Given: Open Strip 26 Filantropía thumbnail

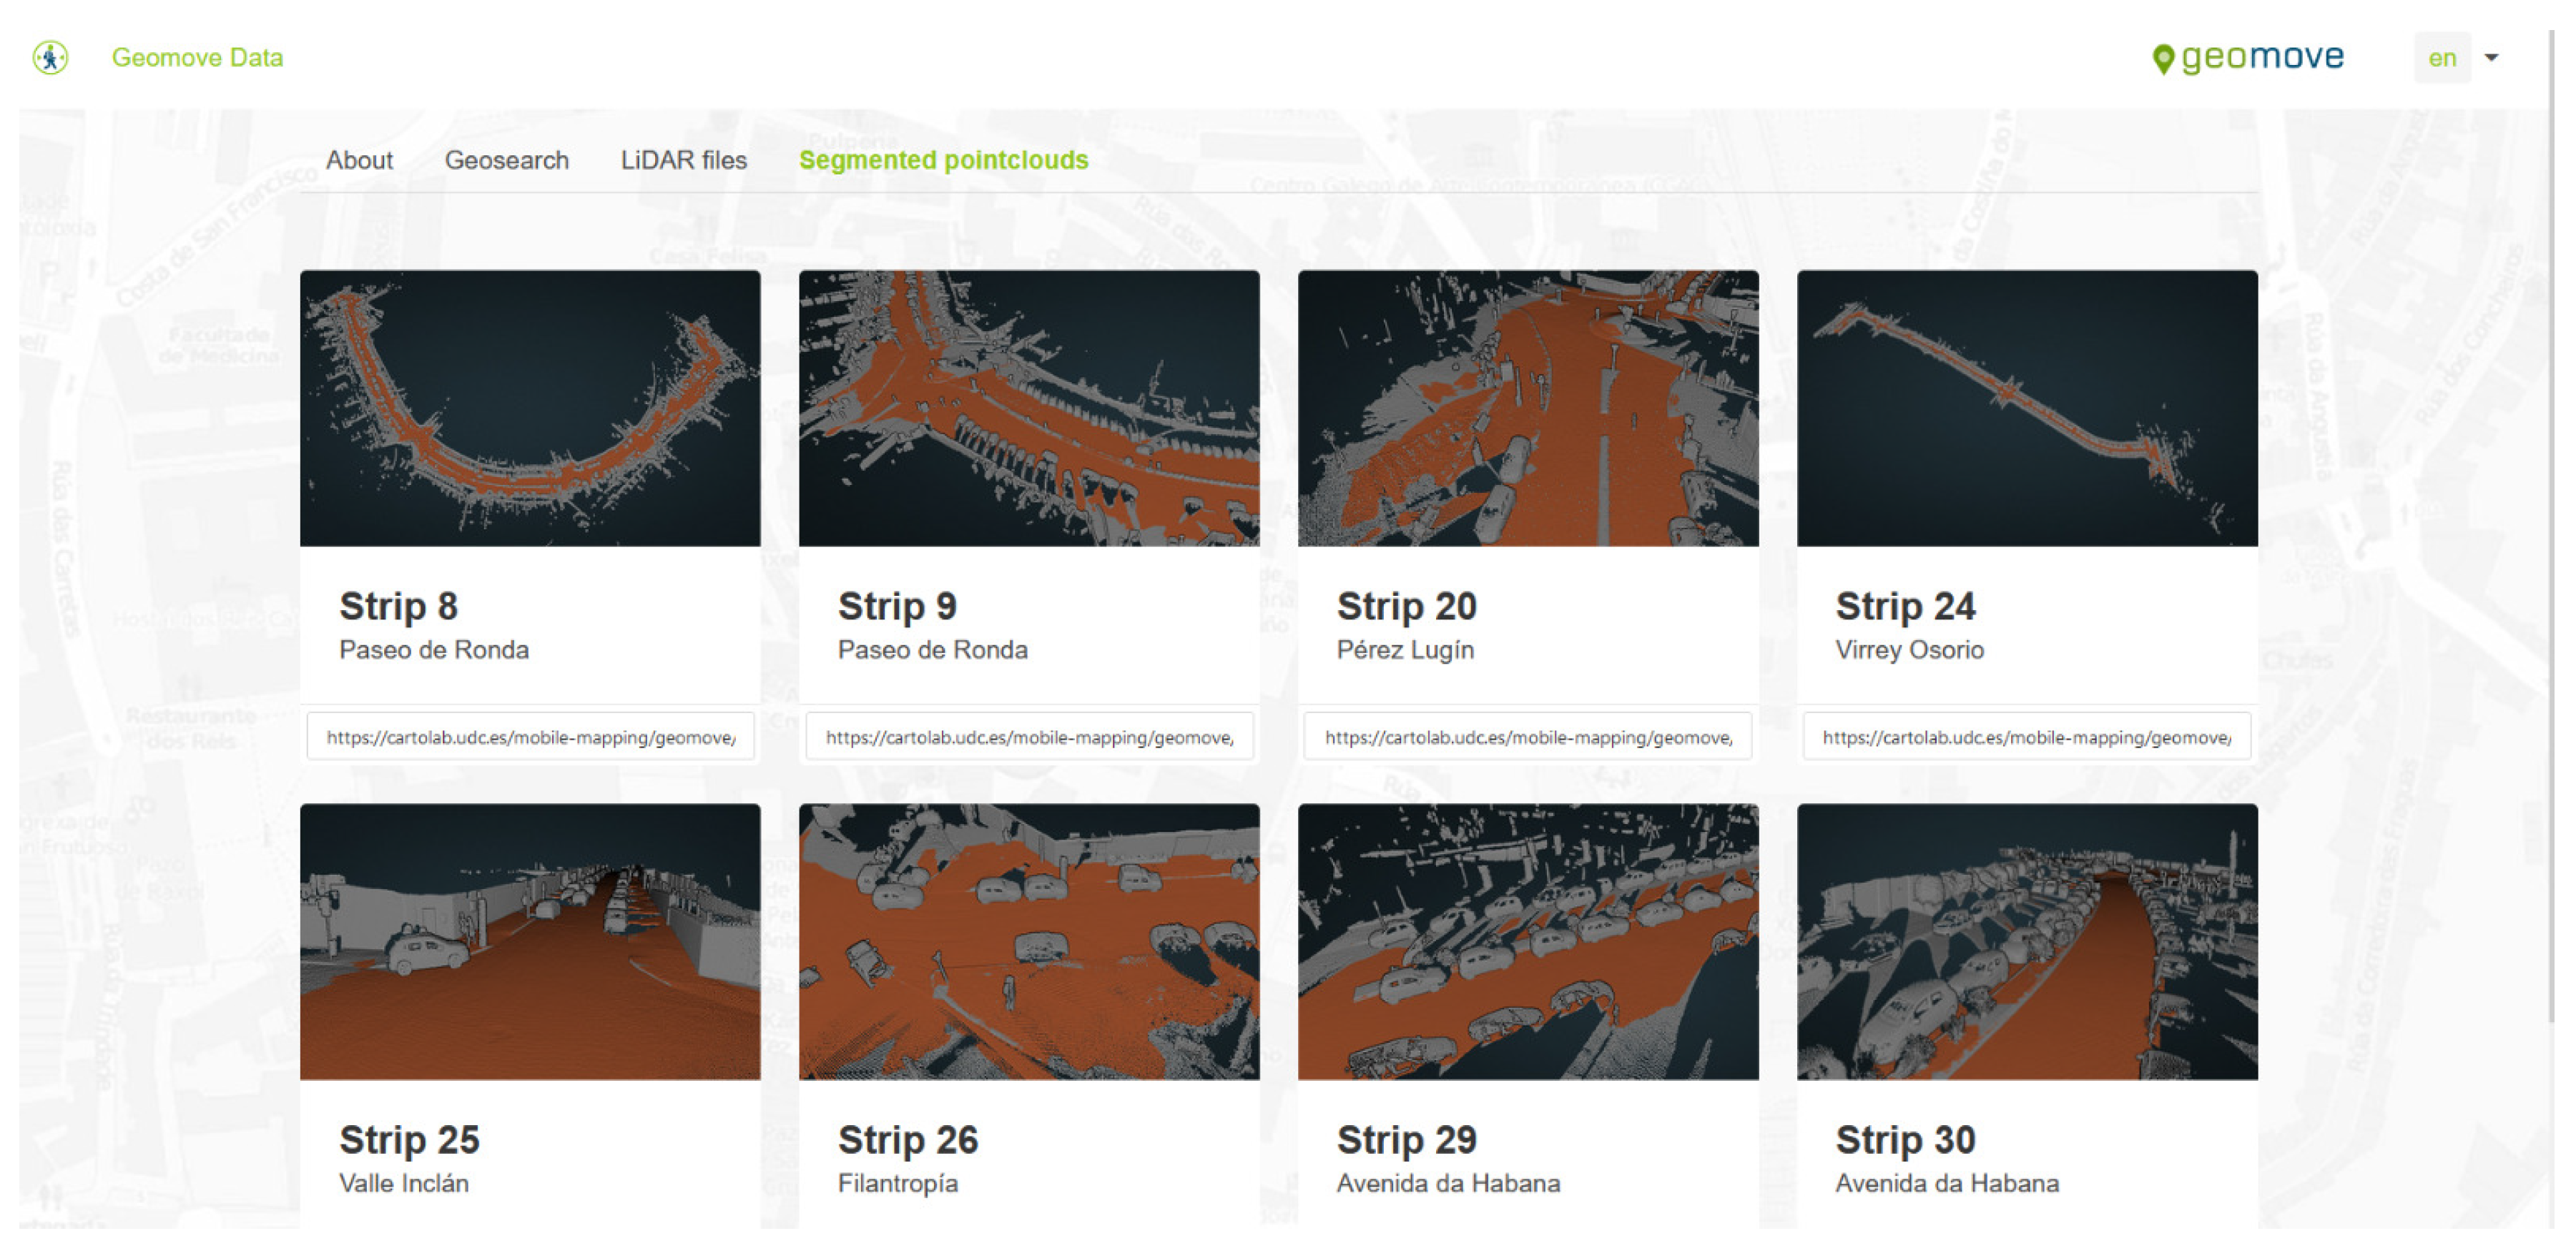Looking at the screenshot, I should pos(1028,941).
